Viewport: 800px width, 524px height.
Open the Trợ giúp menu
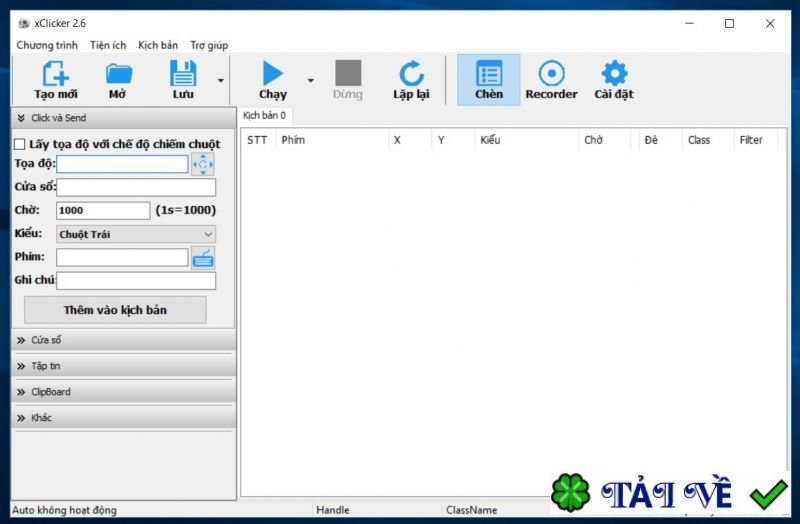click(x=209, y=45)
